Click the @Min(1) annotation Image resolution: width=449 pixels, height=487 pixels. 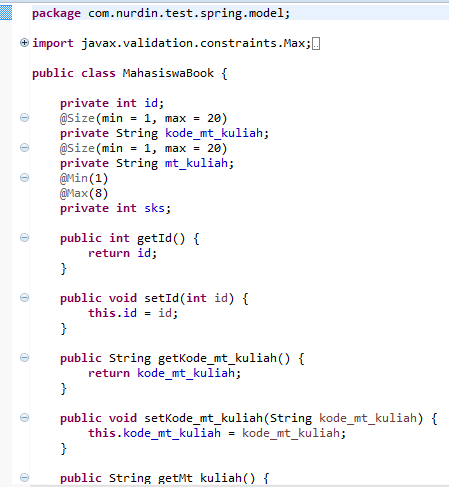click(84, 178)
